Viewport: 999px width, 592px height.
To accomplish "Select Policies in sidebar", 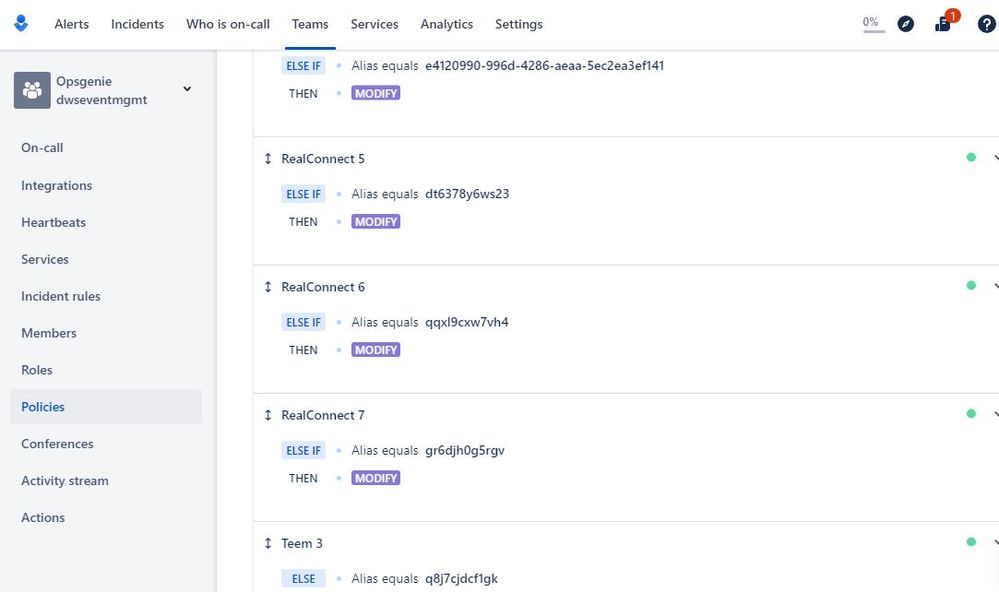I will (x=106, y=407).
